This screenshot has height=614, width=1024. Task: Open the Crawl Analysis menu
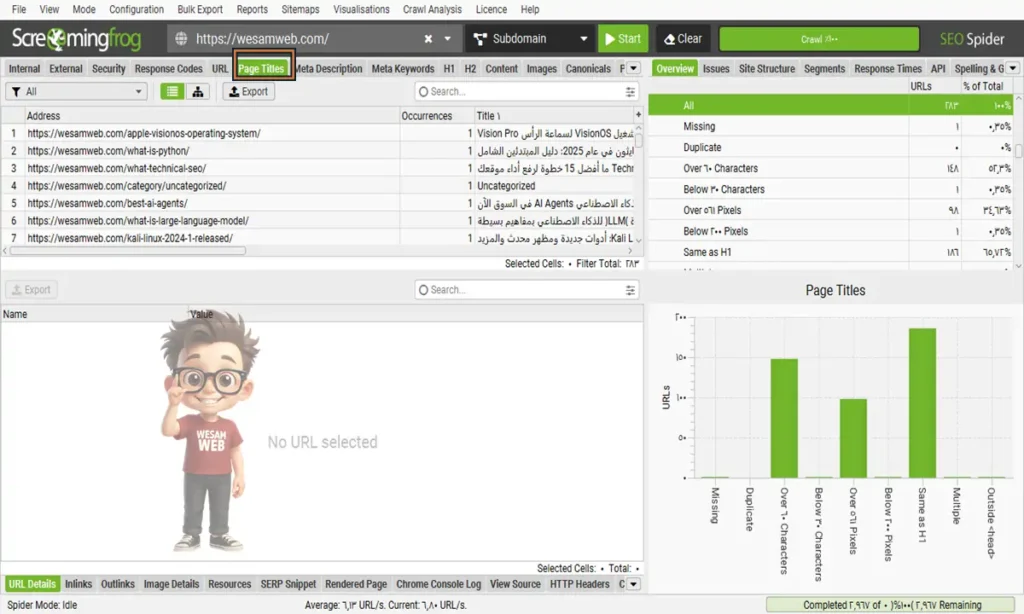pyautogui.click(x=433, y=9)
